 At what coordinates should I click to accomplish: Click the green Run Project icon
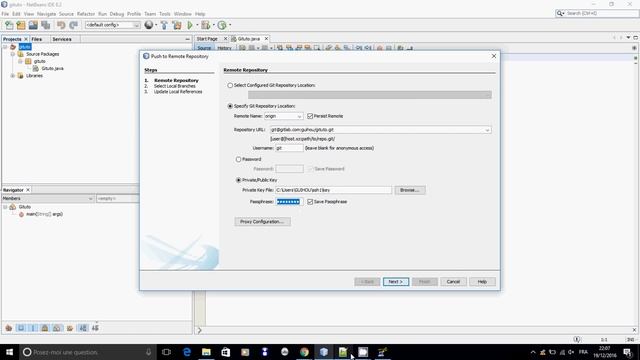coord(190,25)
